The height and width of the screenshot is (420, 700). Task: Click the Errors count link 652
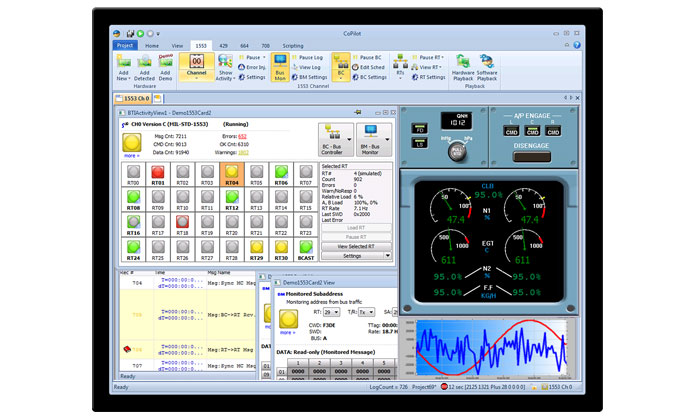point(242,137)
